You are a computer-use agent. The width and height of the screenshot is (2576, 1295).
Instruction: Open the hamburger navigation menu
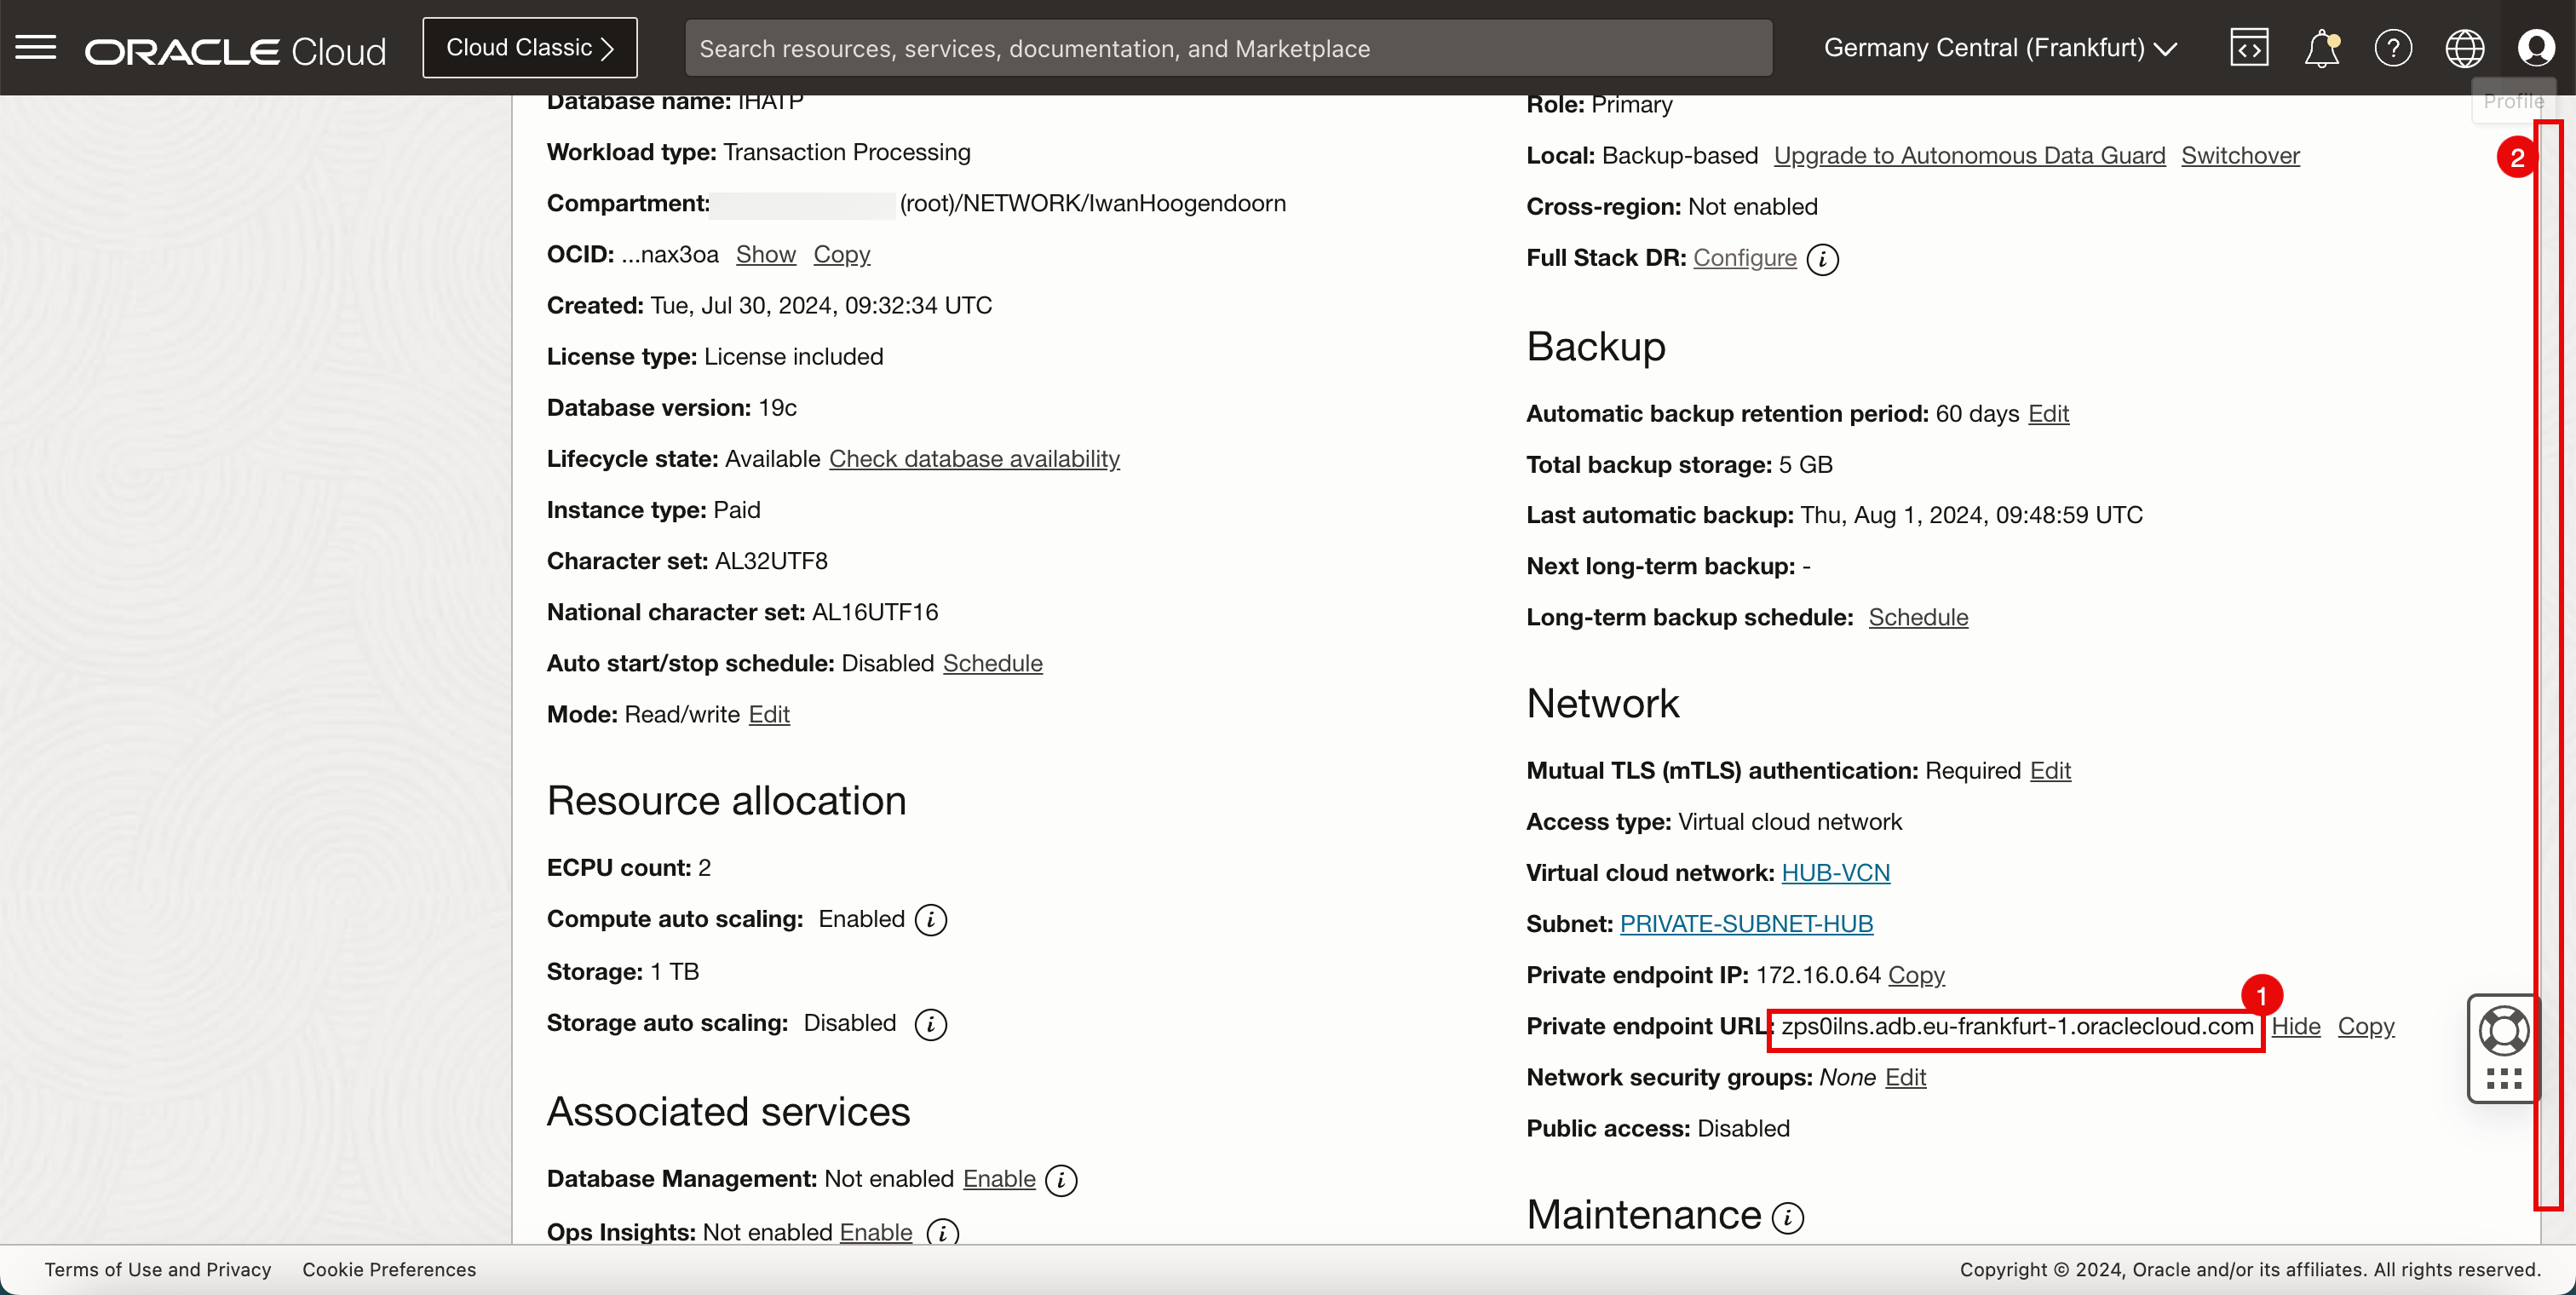click(x=36, y=48)
